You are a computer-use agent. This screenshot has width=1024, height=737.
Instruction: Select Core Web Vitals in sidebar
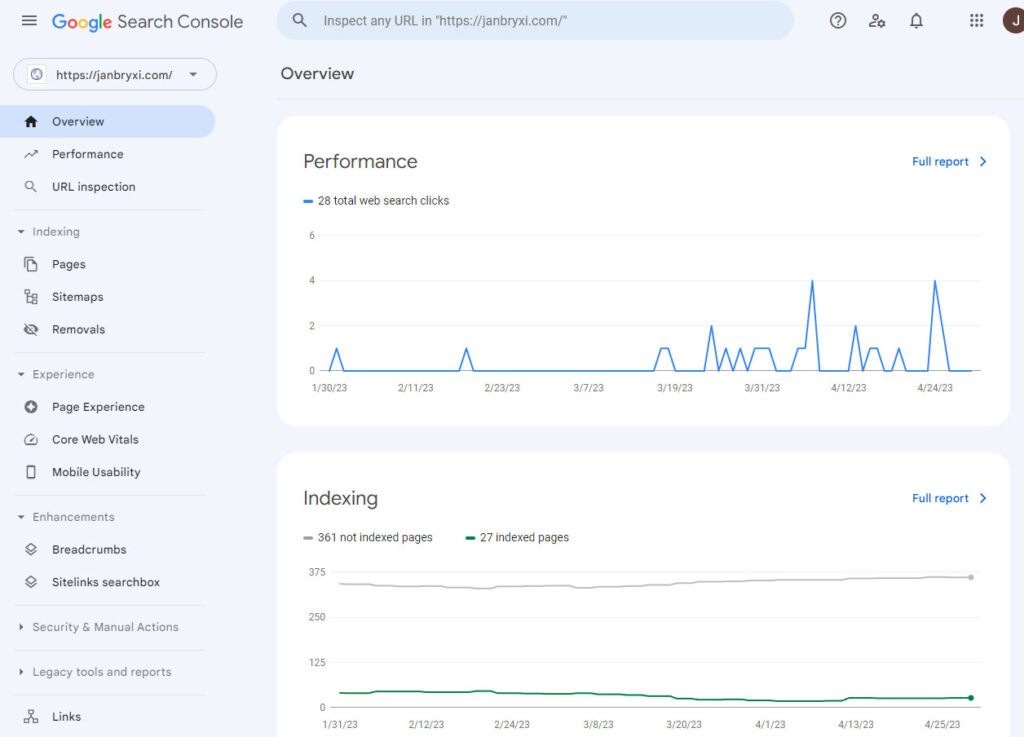click(x=95, y=440)
